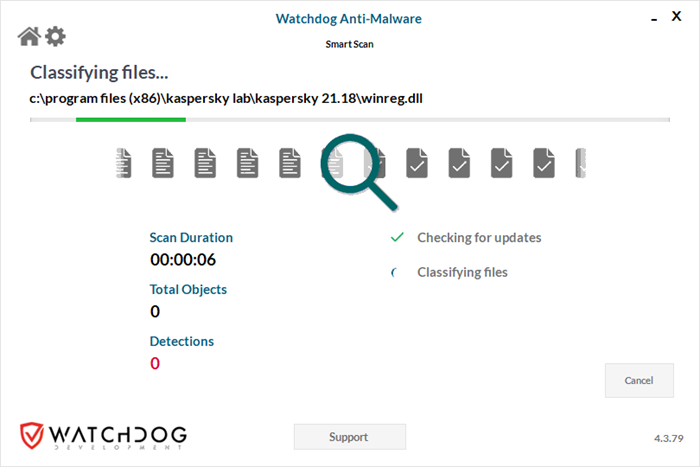Image resolution: width=700 pixels, height=467 pixels.
Task: Click the magnifying glass scanning icon
Action: click(358, 171)
